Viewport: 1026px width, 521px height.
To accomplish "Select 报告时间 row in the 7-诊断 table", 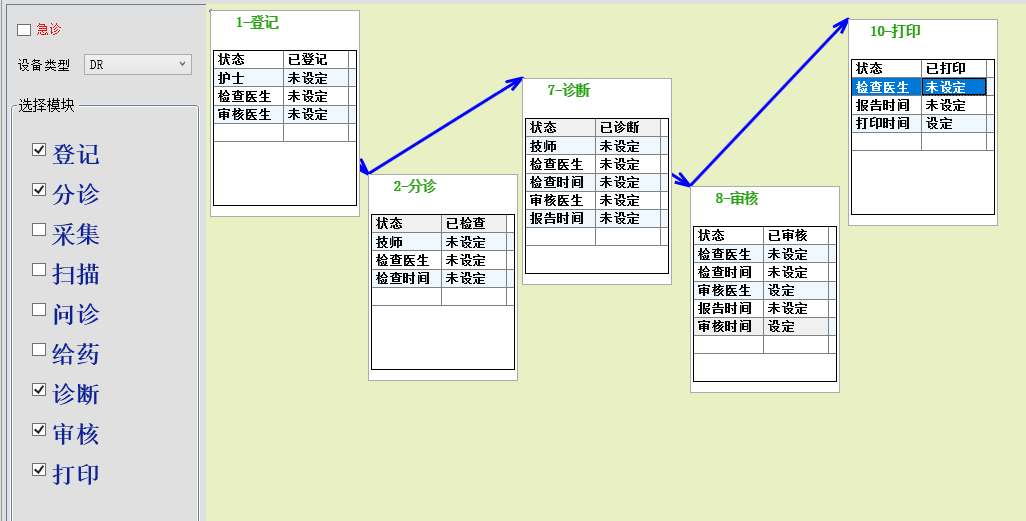I will [557, 219].
